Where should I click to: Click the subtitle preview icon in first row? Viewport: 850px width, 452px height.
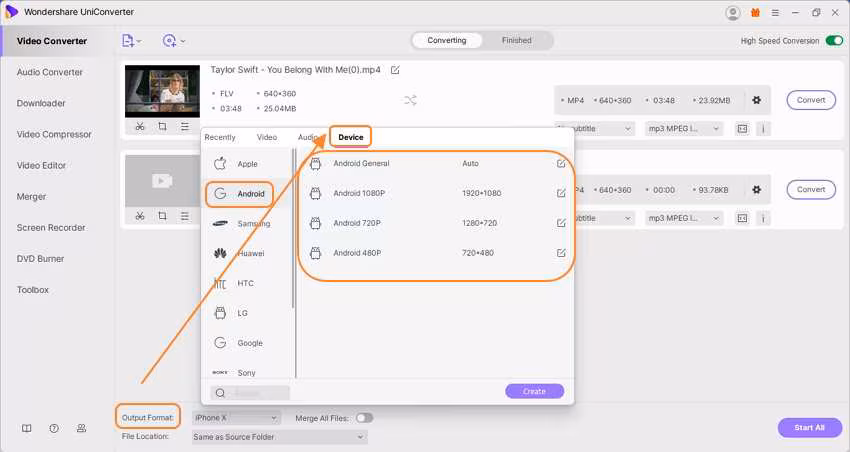click(x=742, y=128)
